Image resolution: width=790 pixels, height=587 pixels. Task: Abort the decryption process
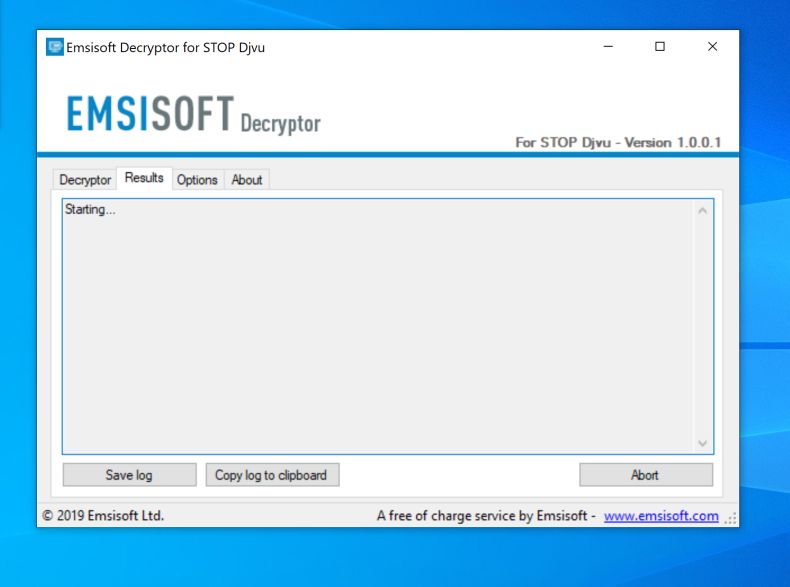tap(646, 475)
